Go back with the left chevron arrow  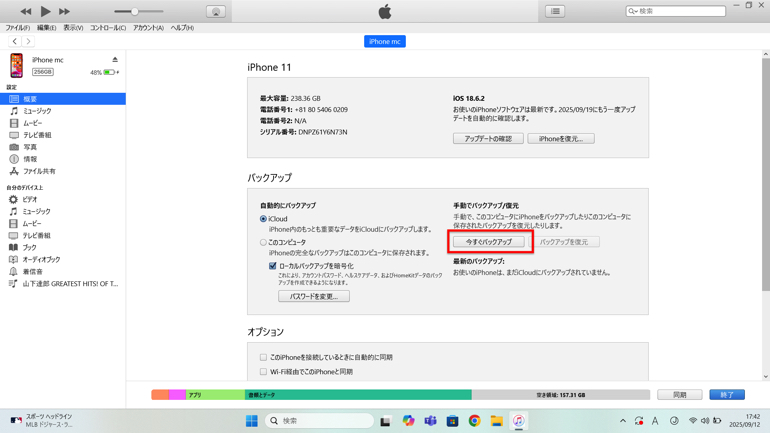click(x=14, y=42)
